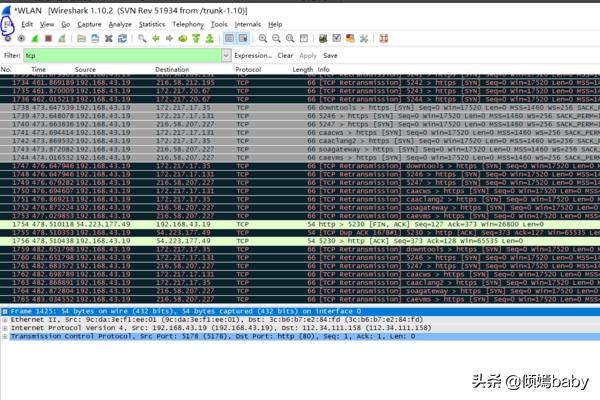Click the Expression... button
The width and height of the screenshot is (600, 400).
coord(253,56)
